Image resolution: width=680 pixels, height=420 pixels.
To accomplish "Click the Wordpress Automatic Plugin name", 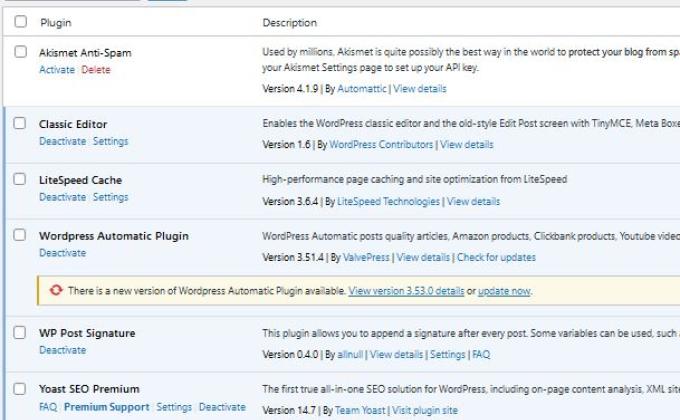I will 114,236.
